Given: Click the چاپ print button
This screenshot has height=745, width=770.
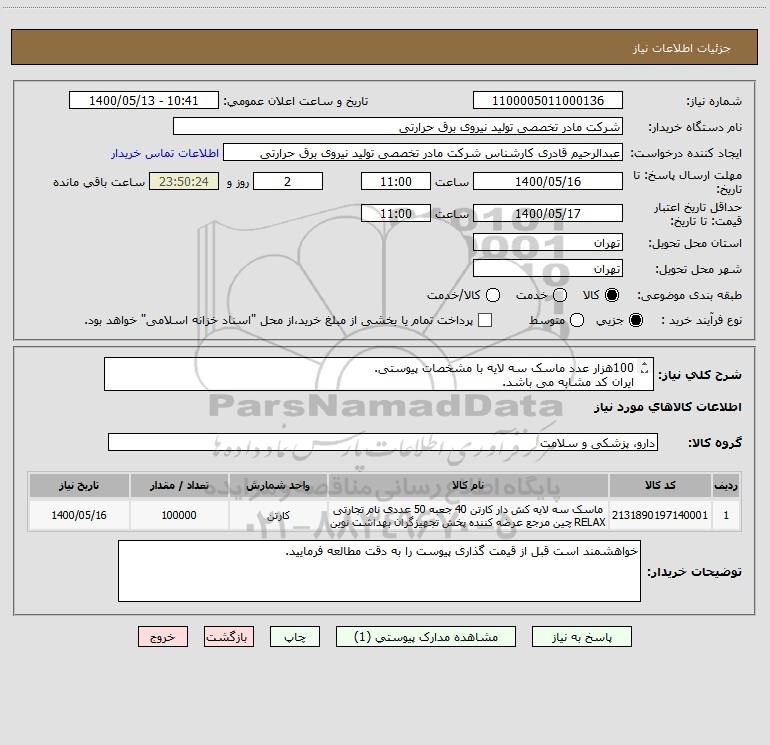Looking at the screenshot, I should coord(295,636).
